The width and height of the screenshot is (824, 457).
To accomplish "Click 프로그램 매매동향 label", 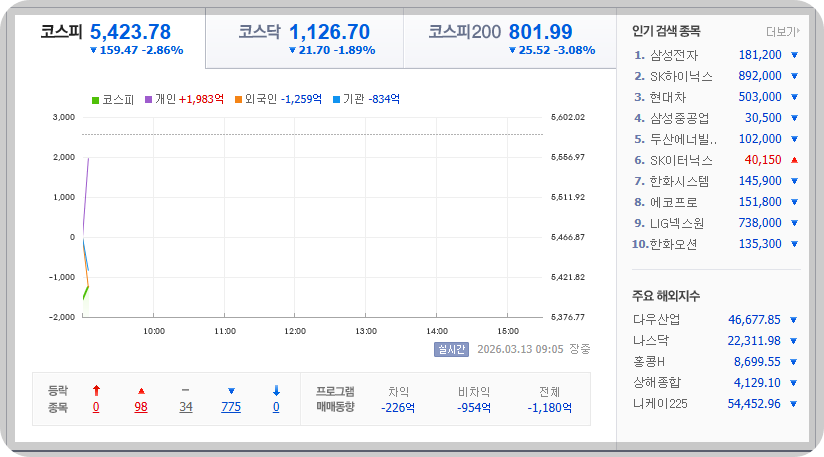I will tap(335, 399).
